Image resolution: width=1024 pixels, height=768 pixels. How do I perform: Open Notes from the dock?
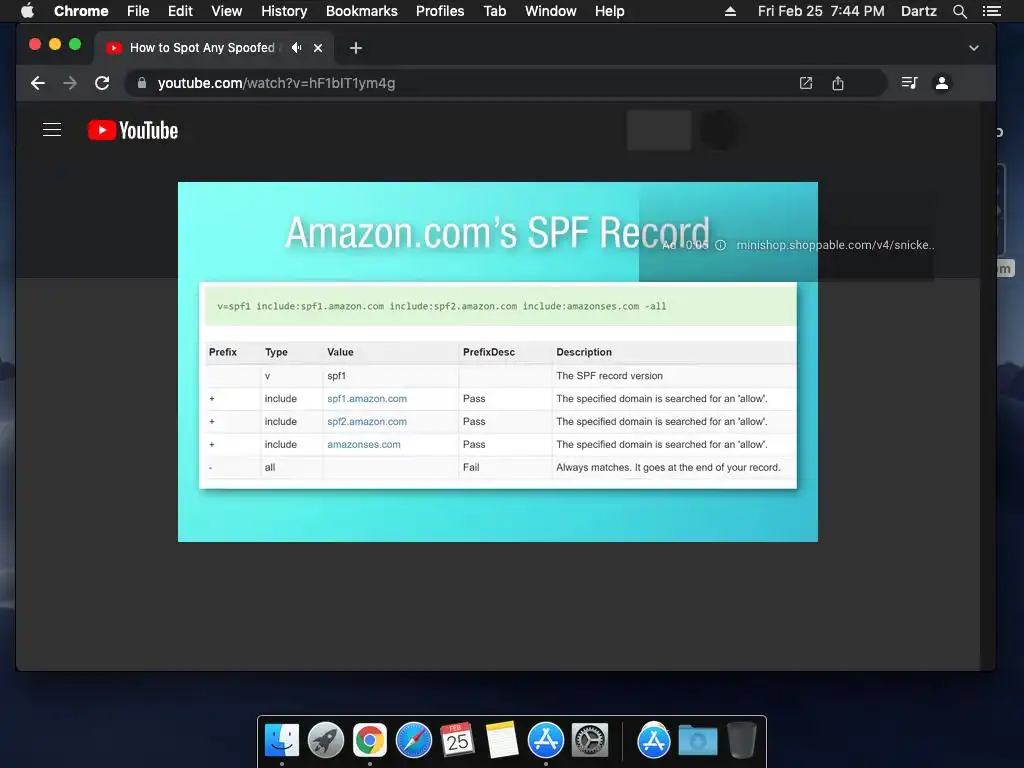[502, 741]
